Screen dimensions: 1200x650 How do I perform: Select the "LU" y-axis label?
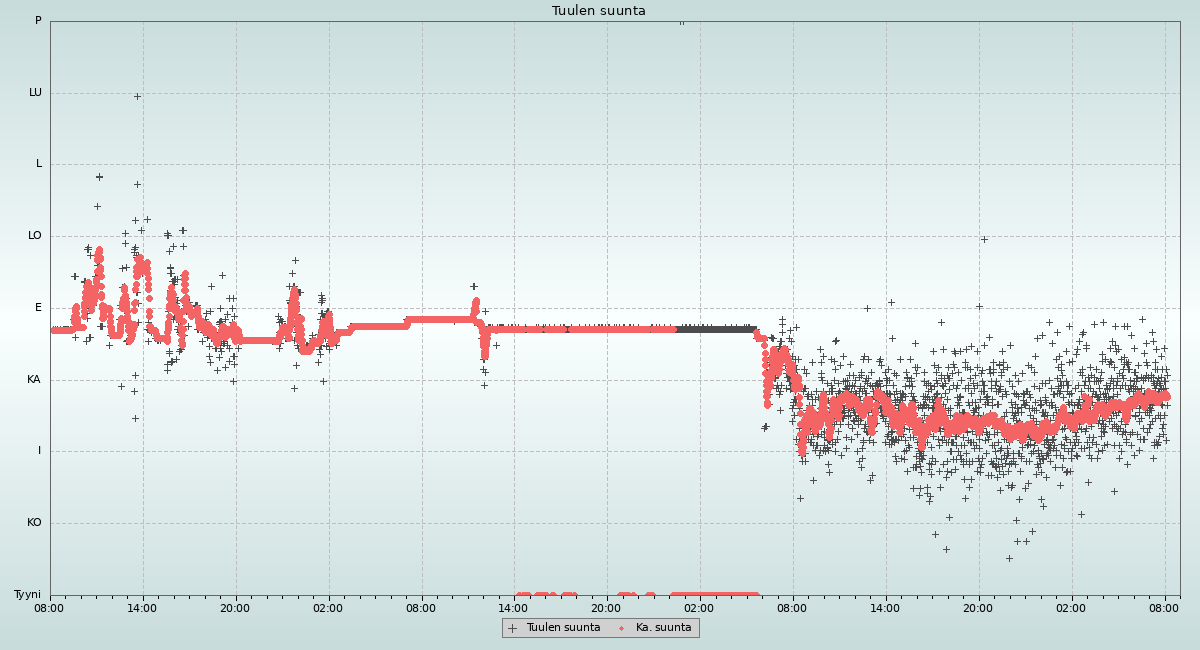point(35,93)
